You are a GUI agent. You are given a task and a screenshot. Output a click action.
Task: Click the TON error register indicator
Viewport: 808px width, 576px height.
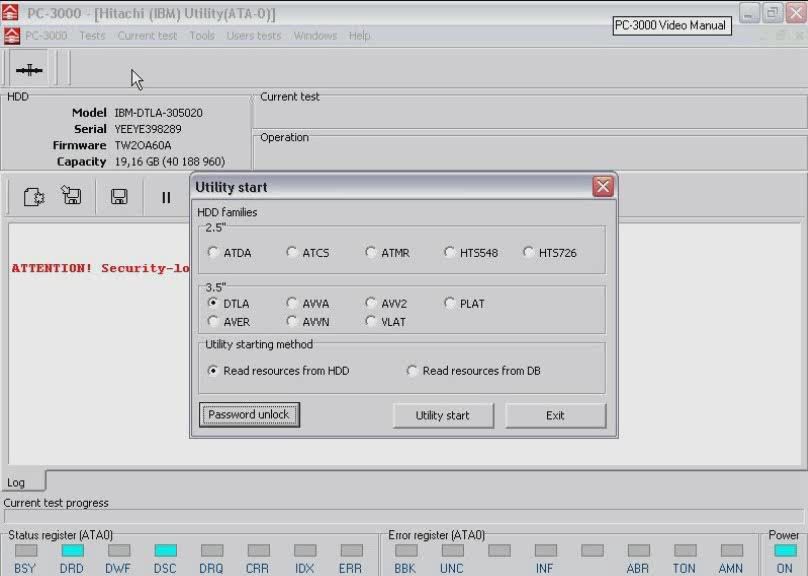point(685,551)
